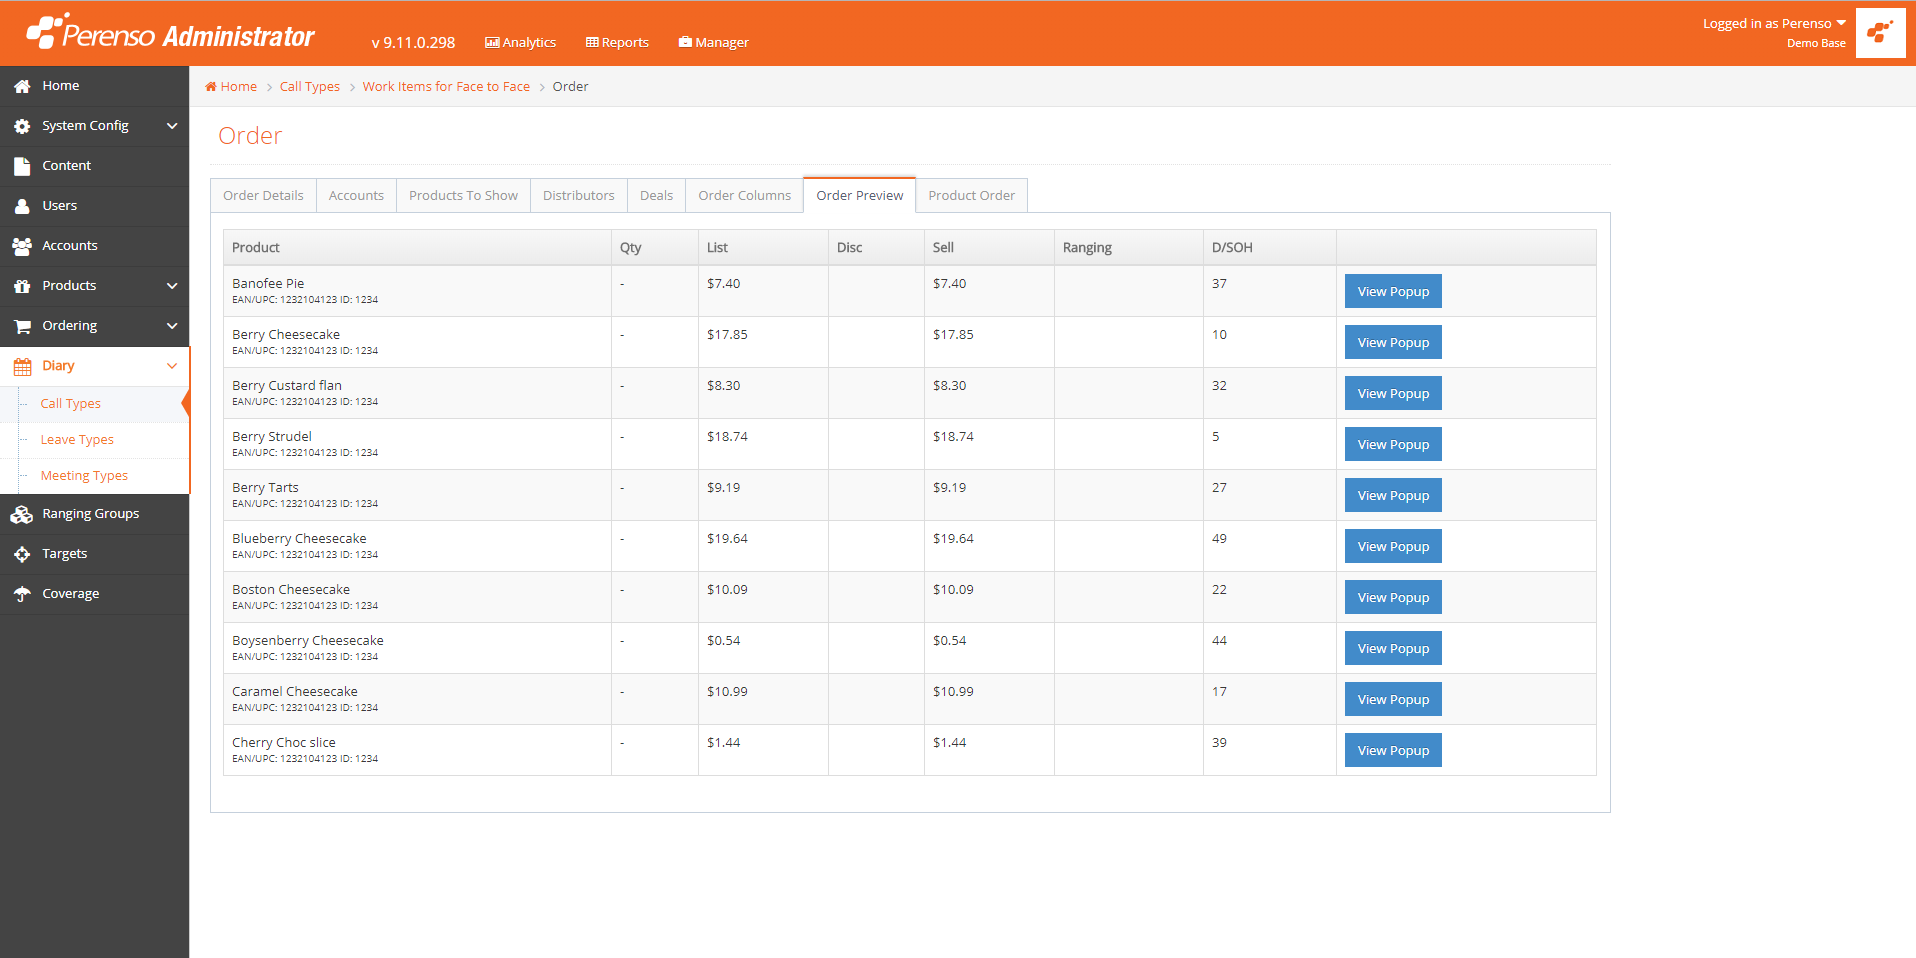The width and height of the screenshot is (1916, 958).
Task: Click the breadcrumb home icon
Action: [x=211, y=87]
